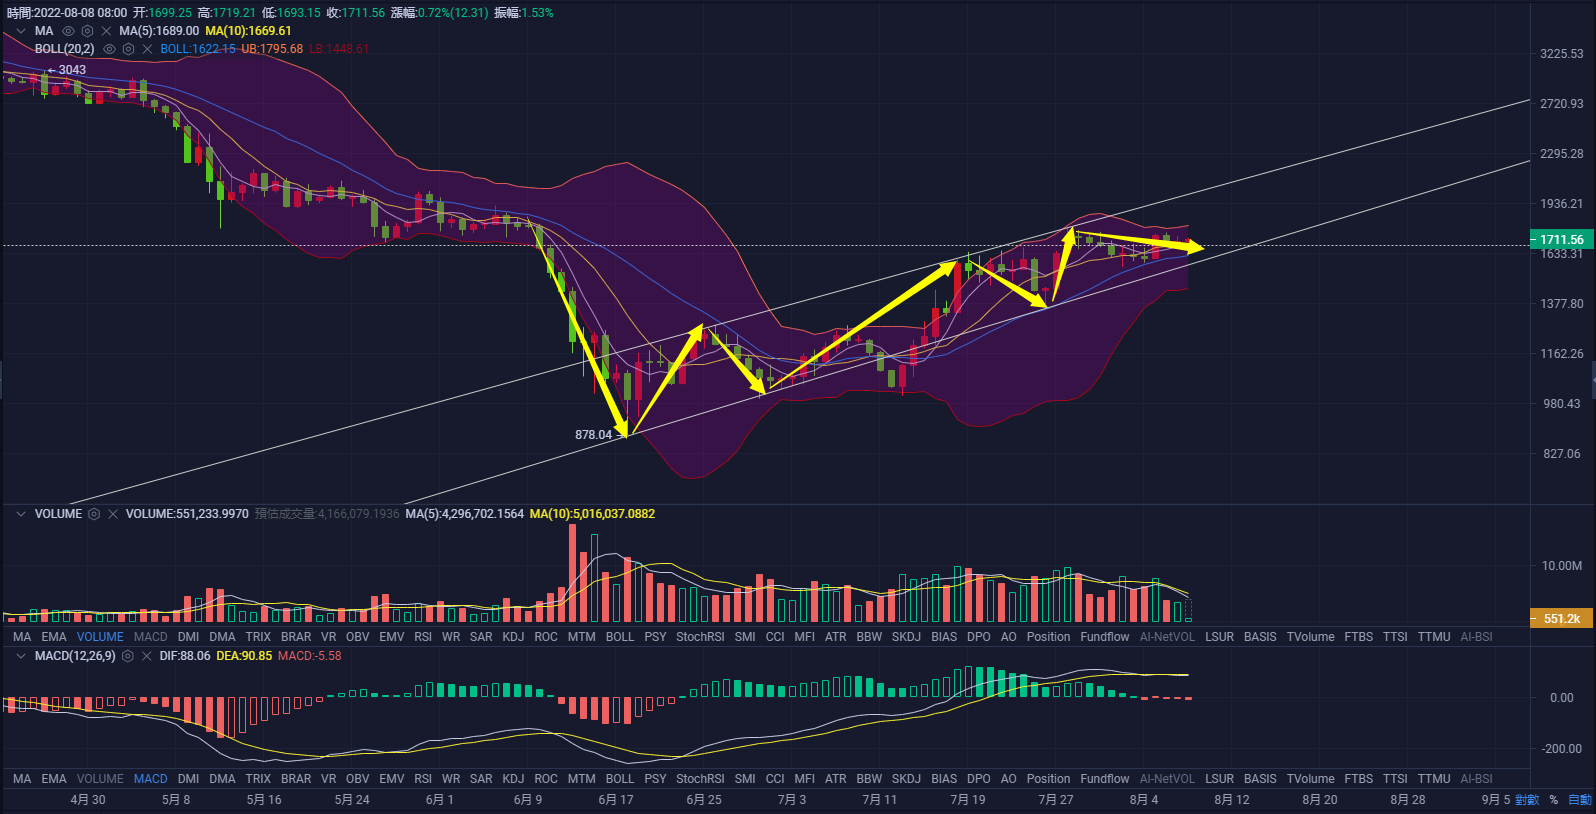Close the VOLUME indicator panel
This screenshot has height=814, width=1596.
113,514
